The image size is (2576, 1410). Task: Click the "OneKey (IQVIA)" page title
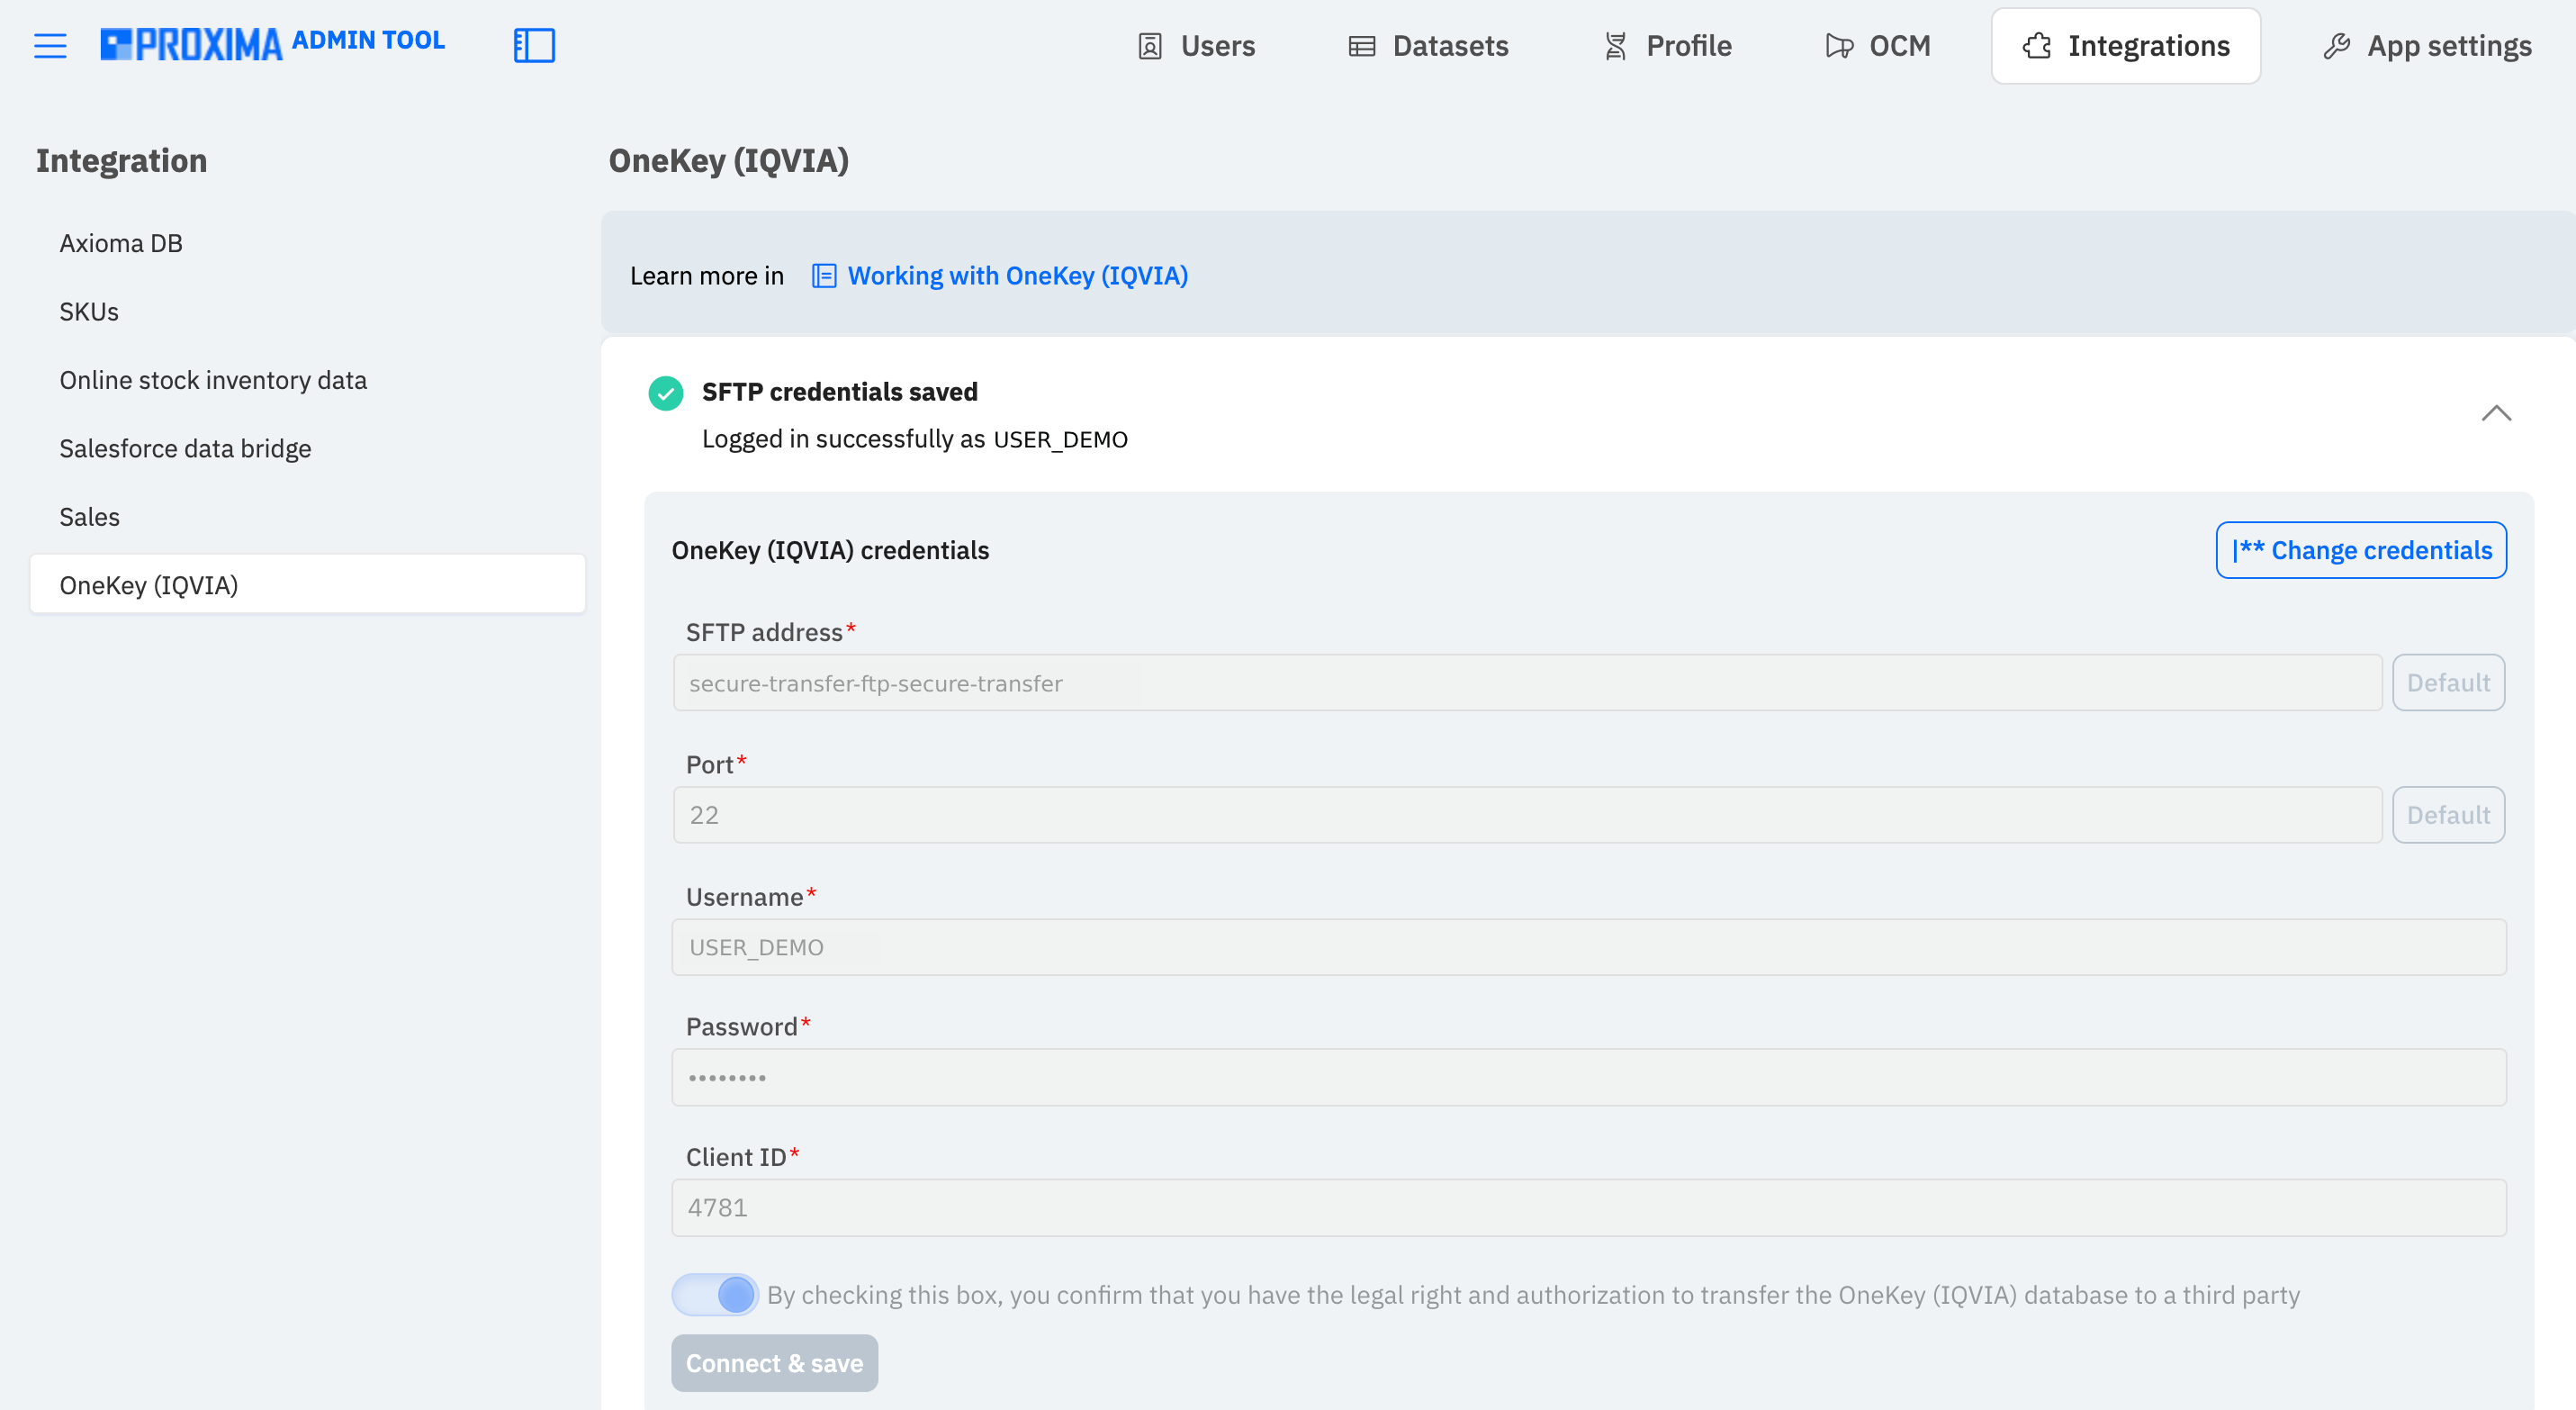click(729, 161)
